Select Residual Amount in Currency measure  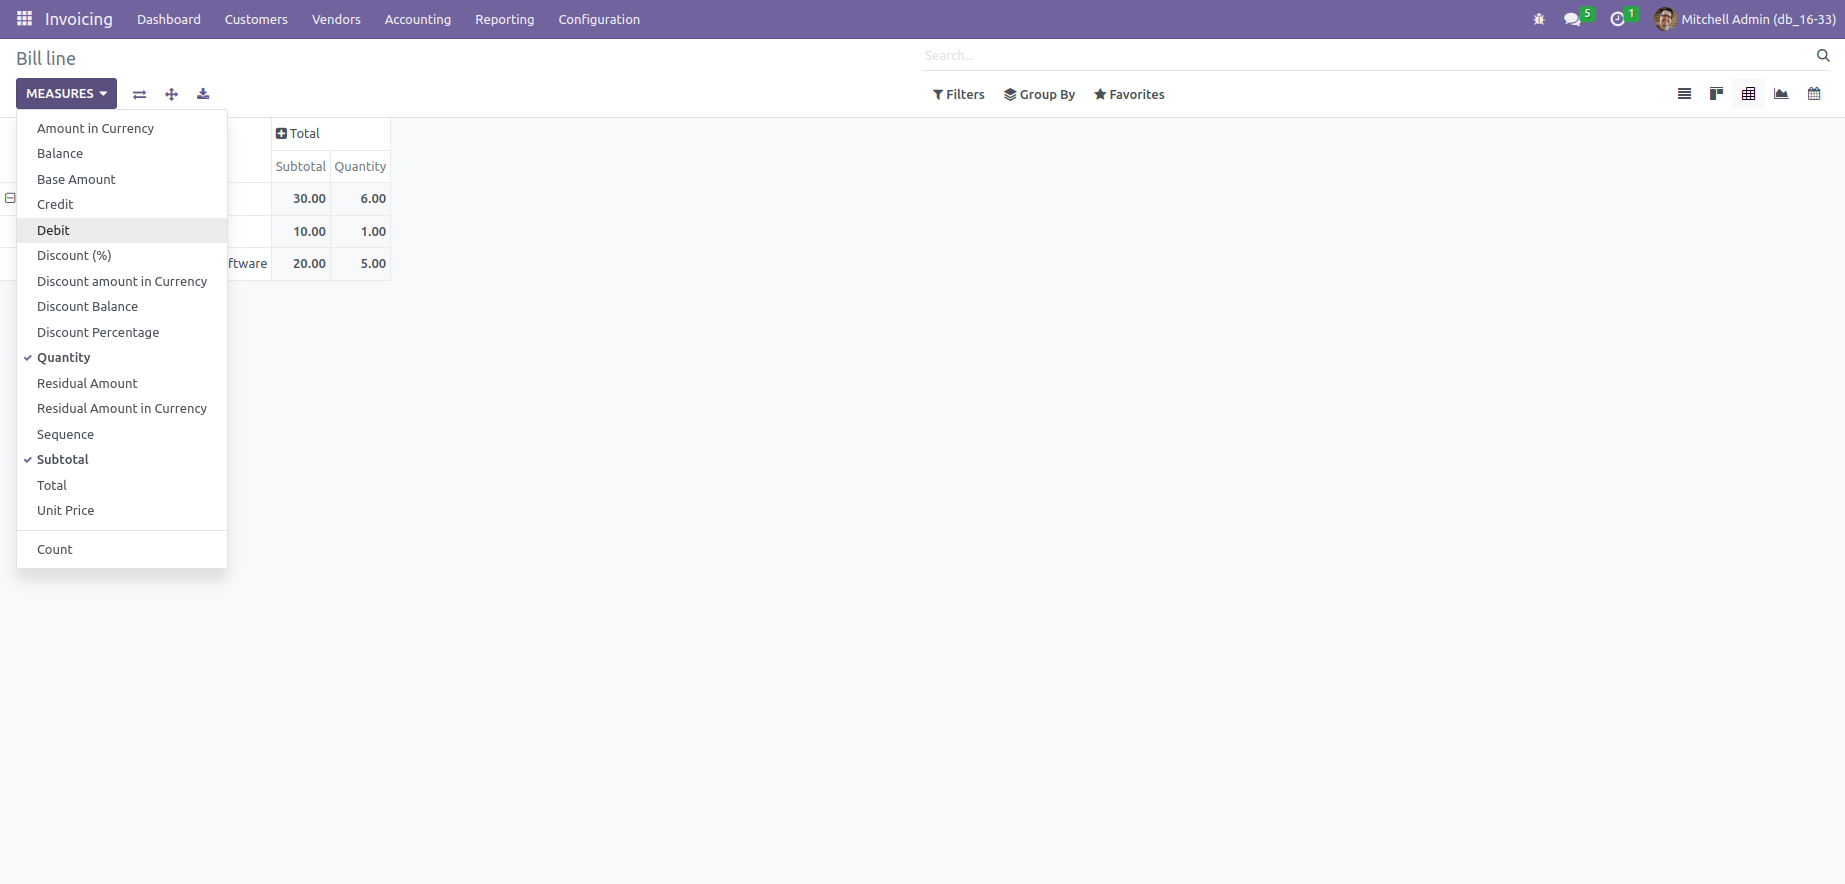(122, 408)
